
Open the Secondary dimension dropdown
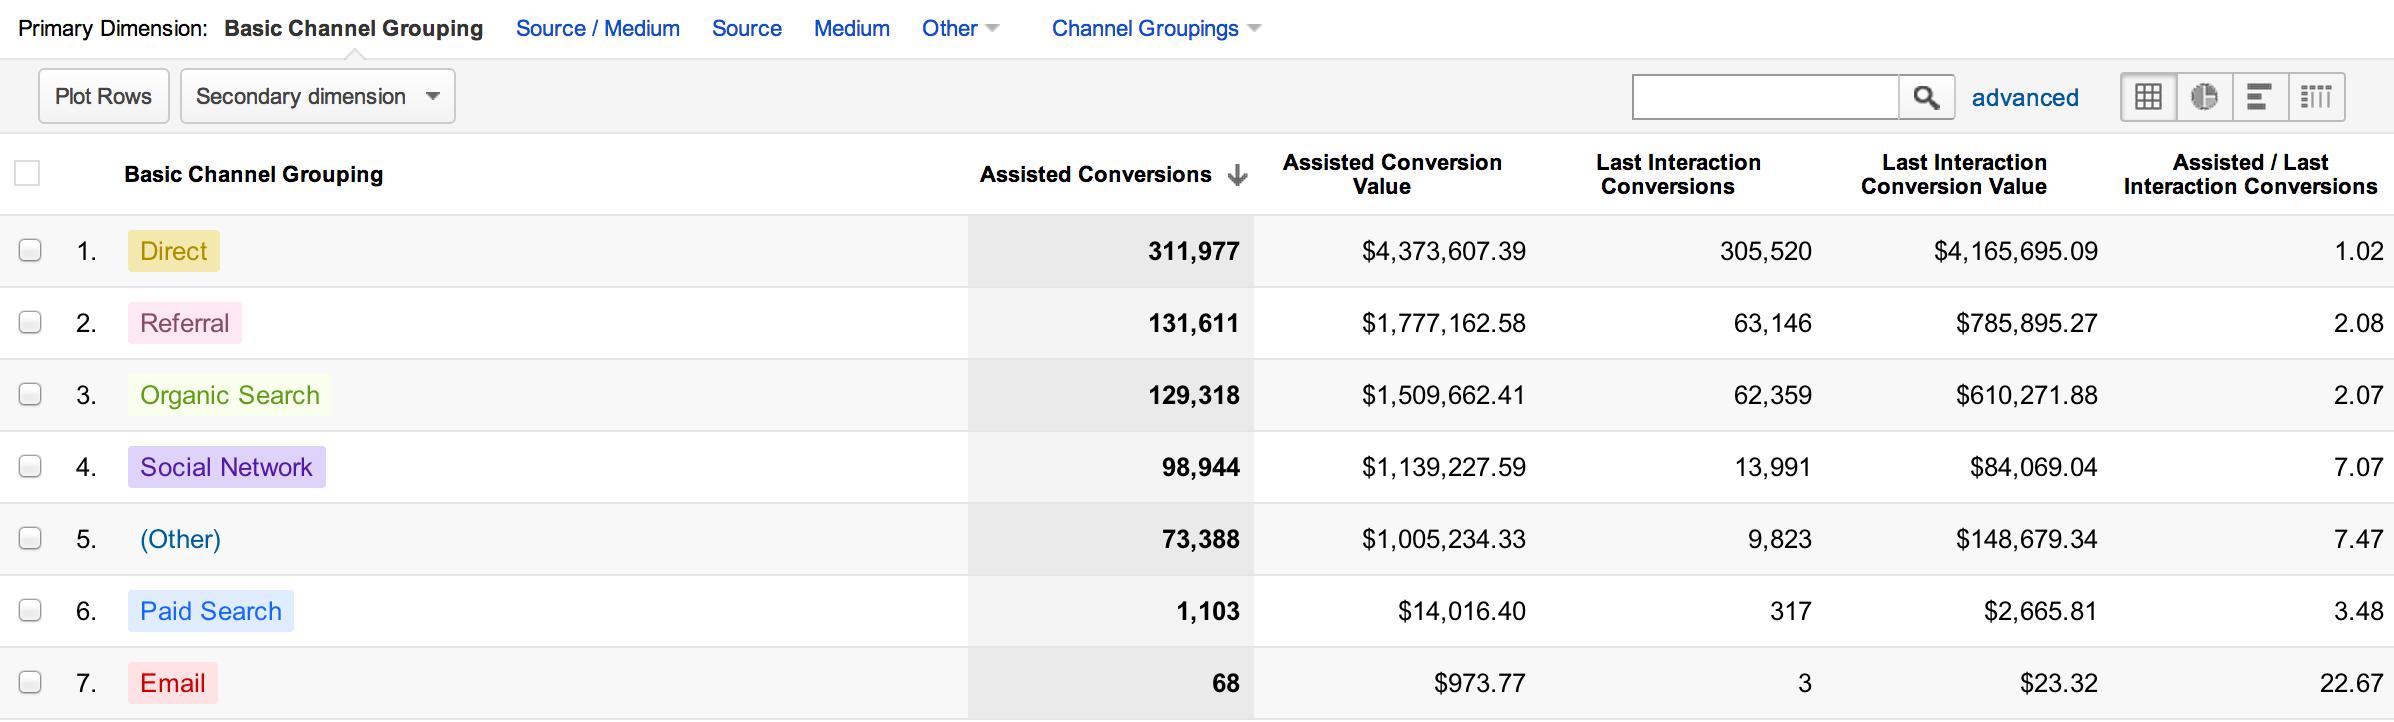coord(317,97)
